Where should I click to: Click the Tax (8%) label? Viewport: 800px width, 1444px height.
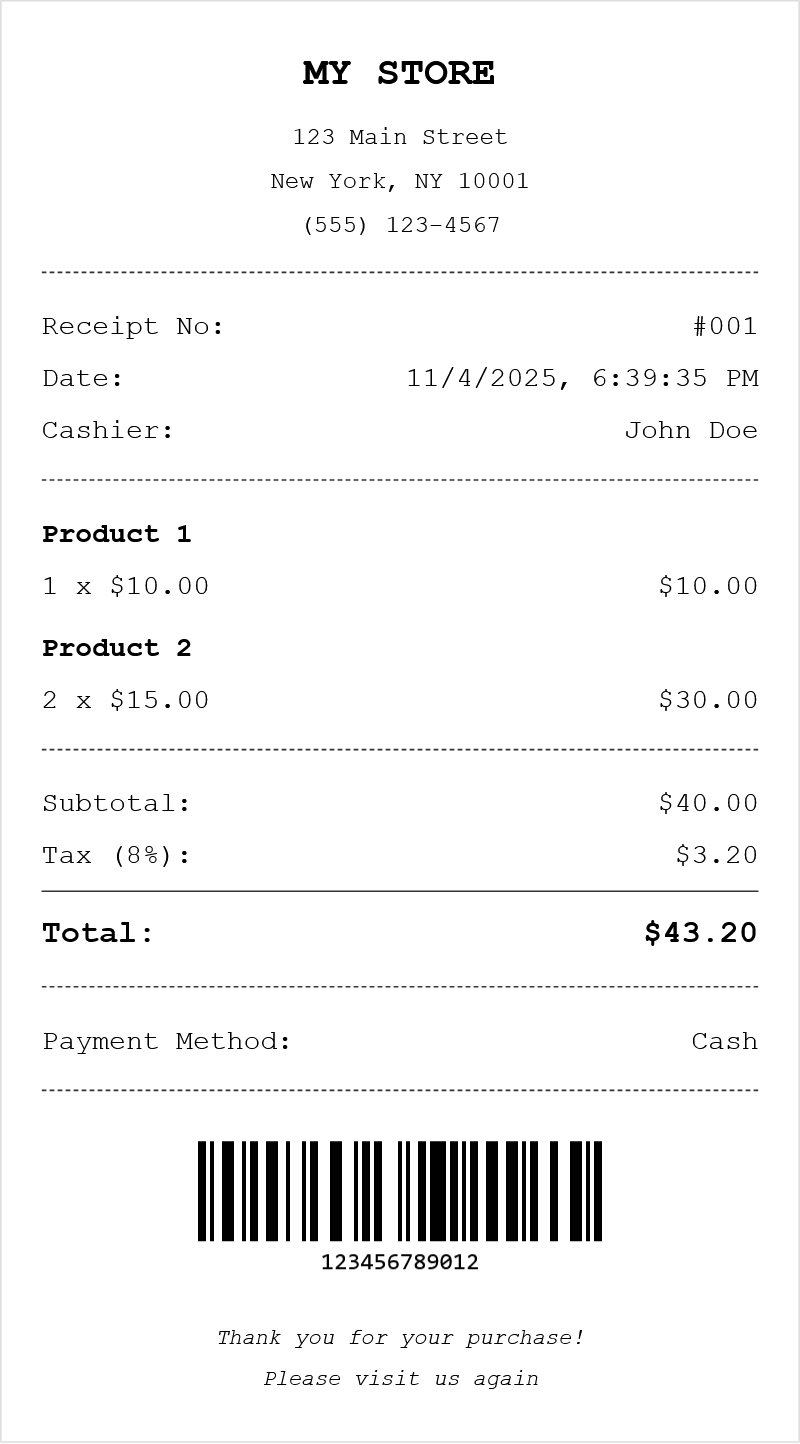pyautogui.click(x=116, y=855)
